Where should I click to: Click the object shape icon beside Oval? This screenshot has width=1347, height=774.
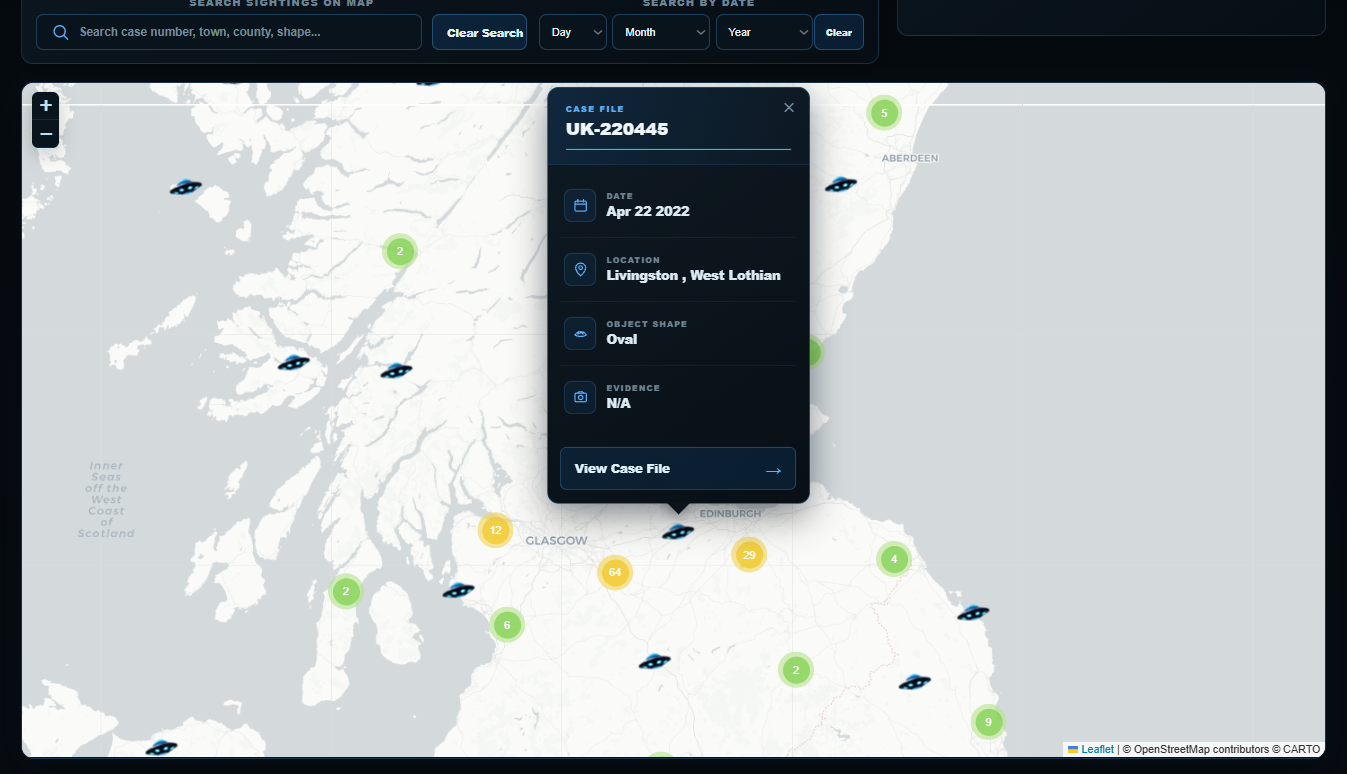click(580, 333)
